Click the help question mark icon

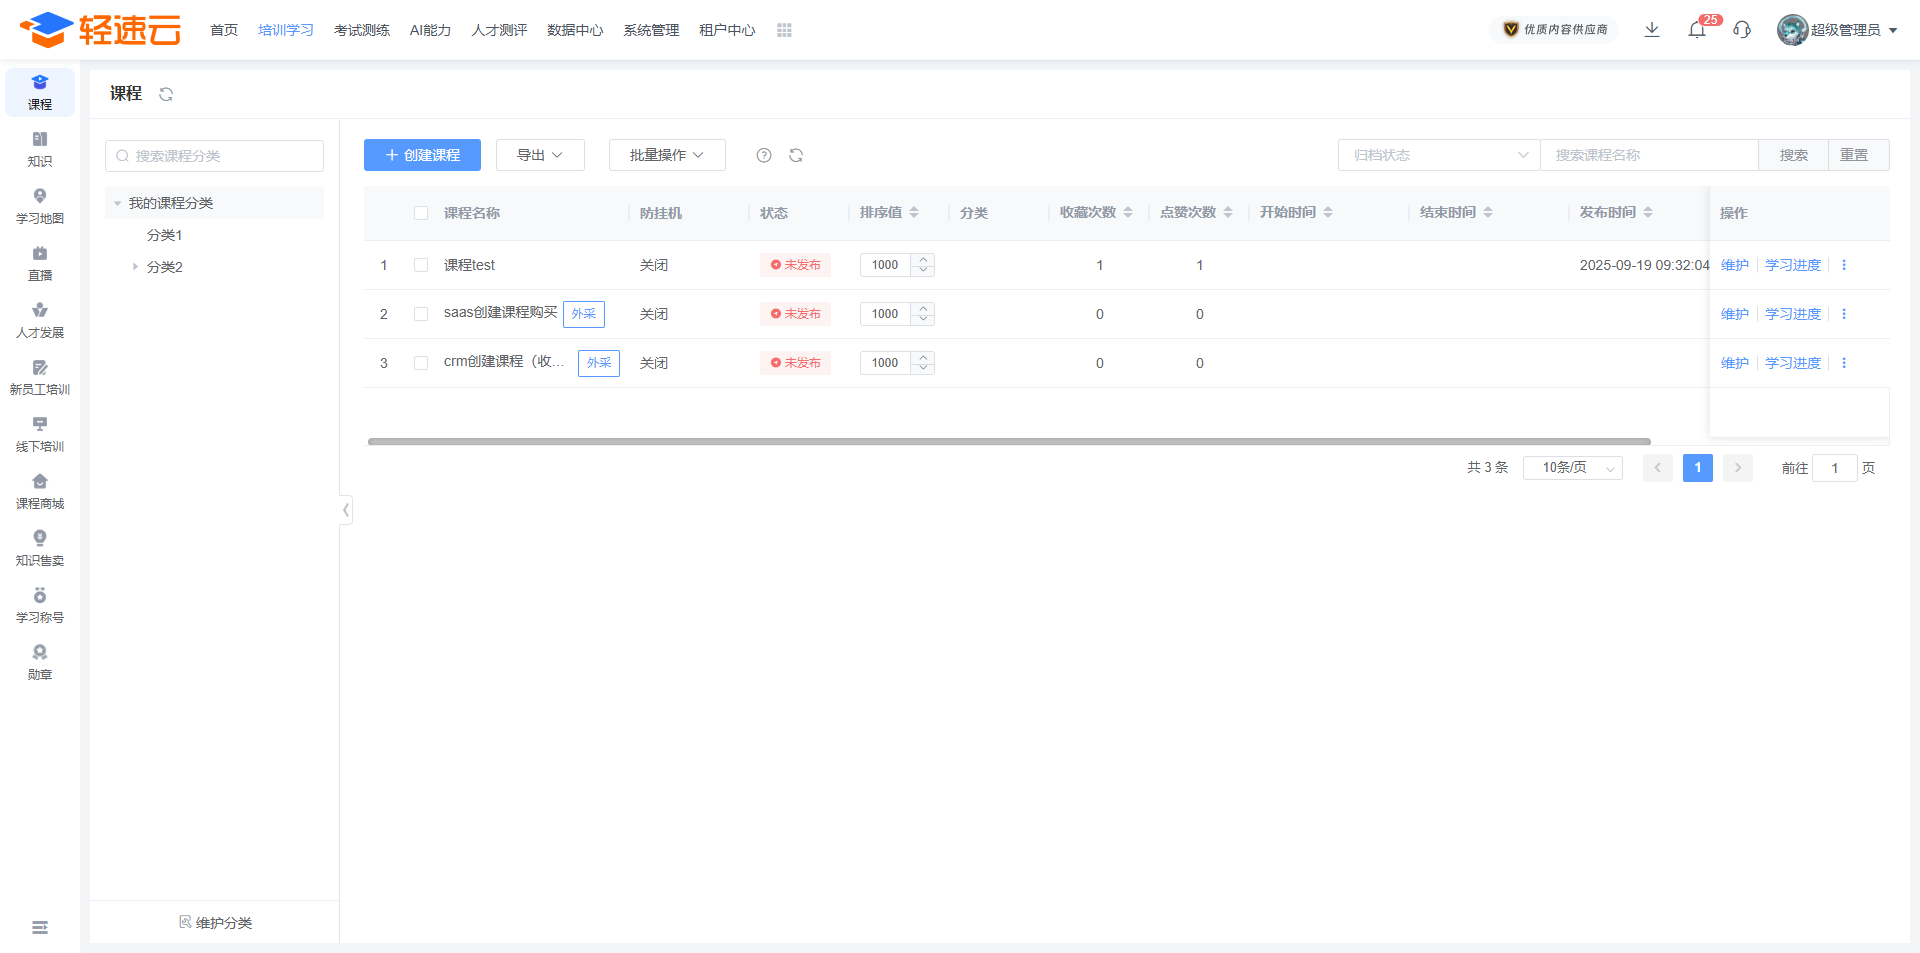click(x=764, y=155)
